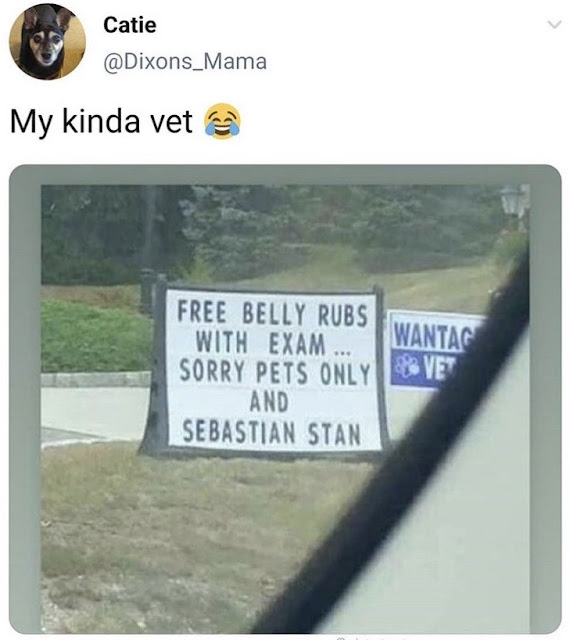The width and height of the screenshot is (570, 640).
Task: Click SEBASTIAN STAN text on the sign
Action: click(x=272, y=433)
